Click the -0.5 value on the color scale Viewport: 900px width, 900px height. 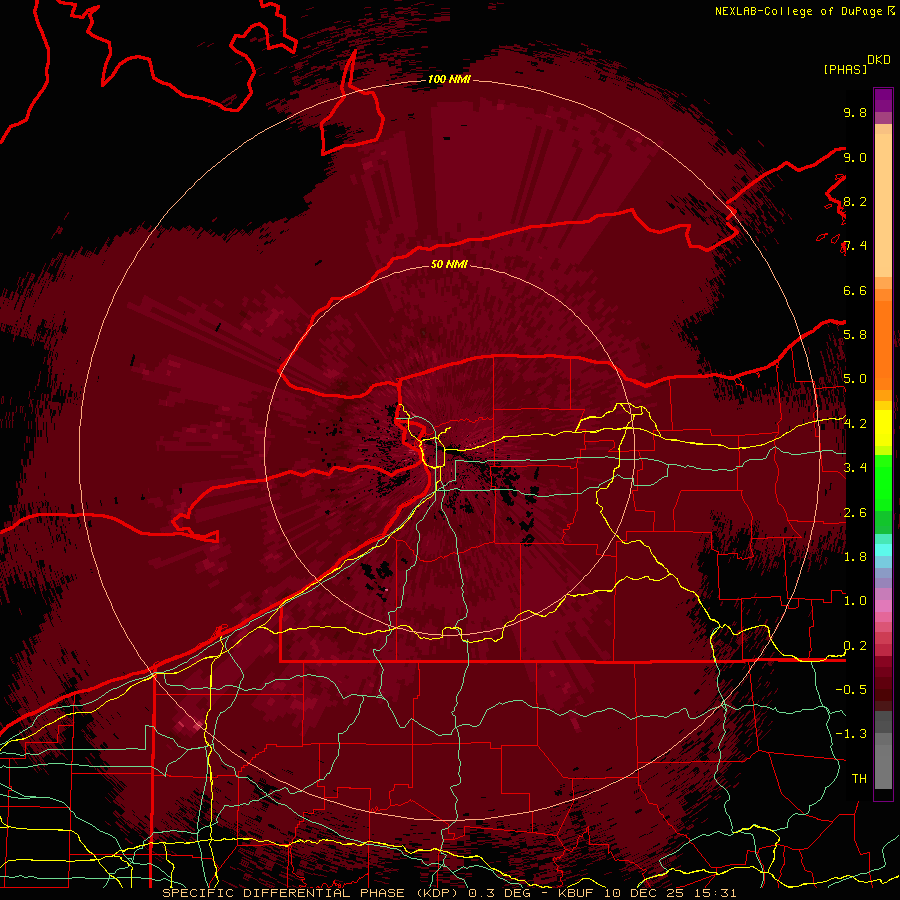851,689
